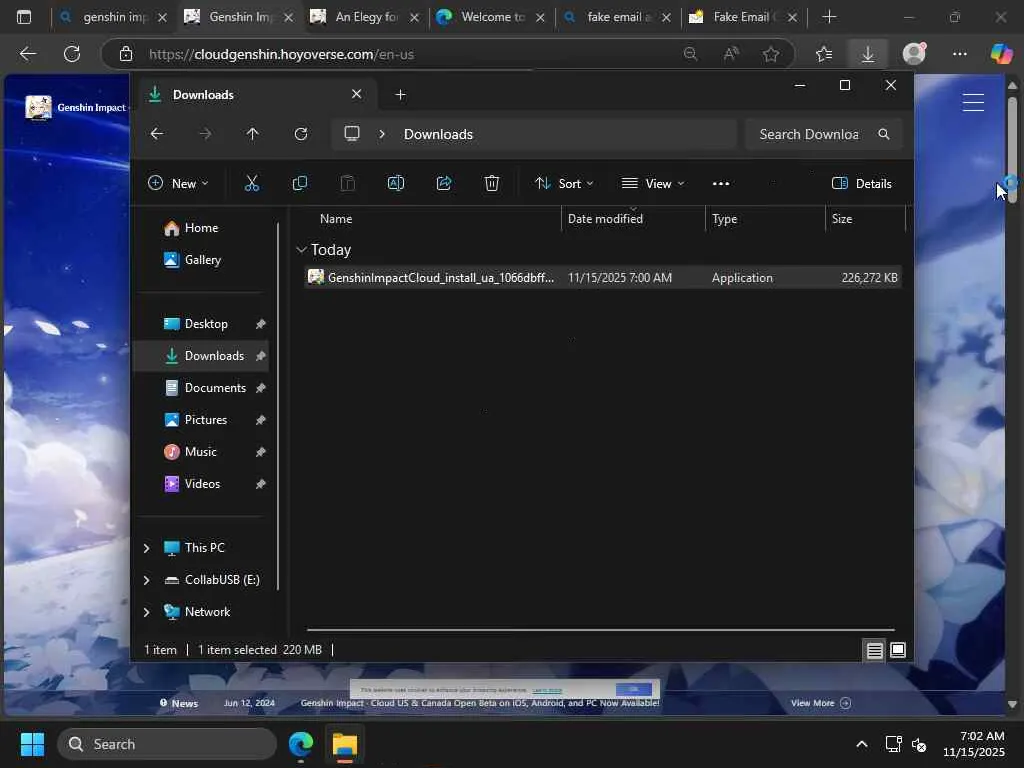Sort by the Date modified column header
Screen dimensions: 1024x768
point(605,219)
